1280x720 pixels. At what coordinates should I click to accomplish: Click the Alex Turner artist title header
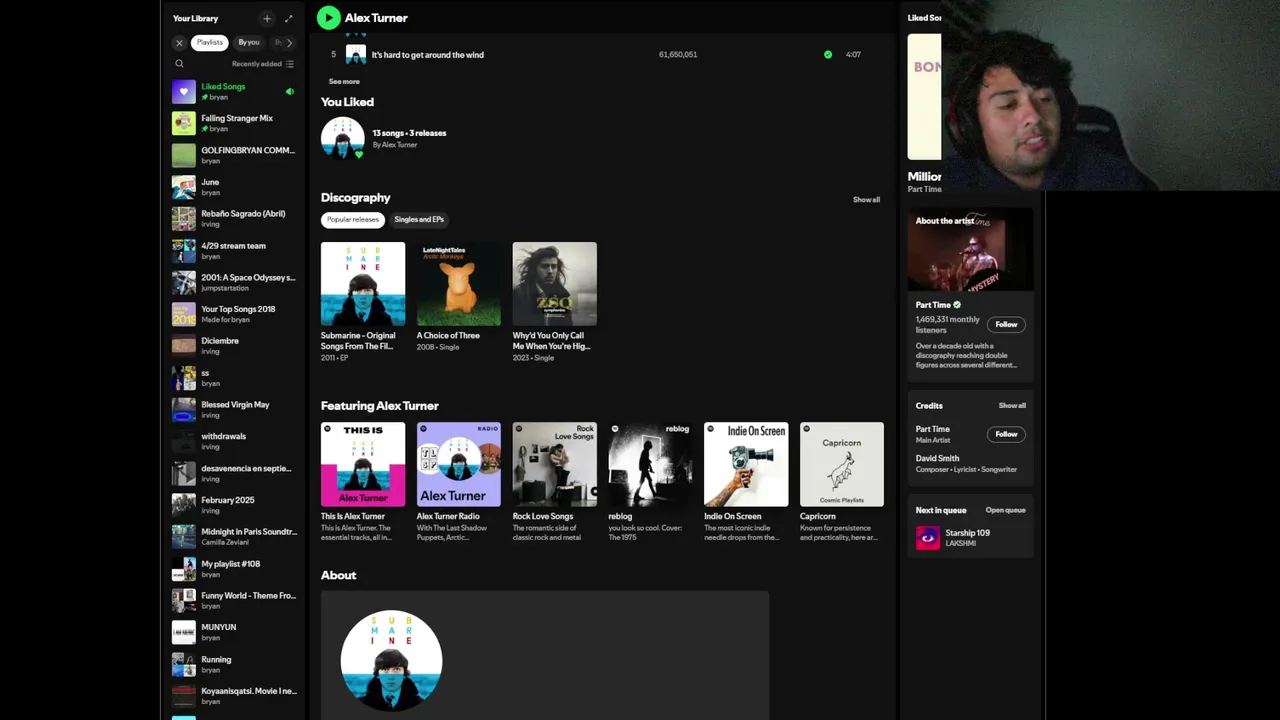pyautogui.click(x=376, y=18)
